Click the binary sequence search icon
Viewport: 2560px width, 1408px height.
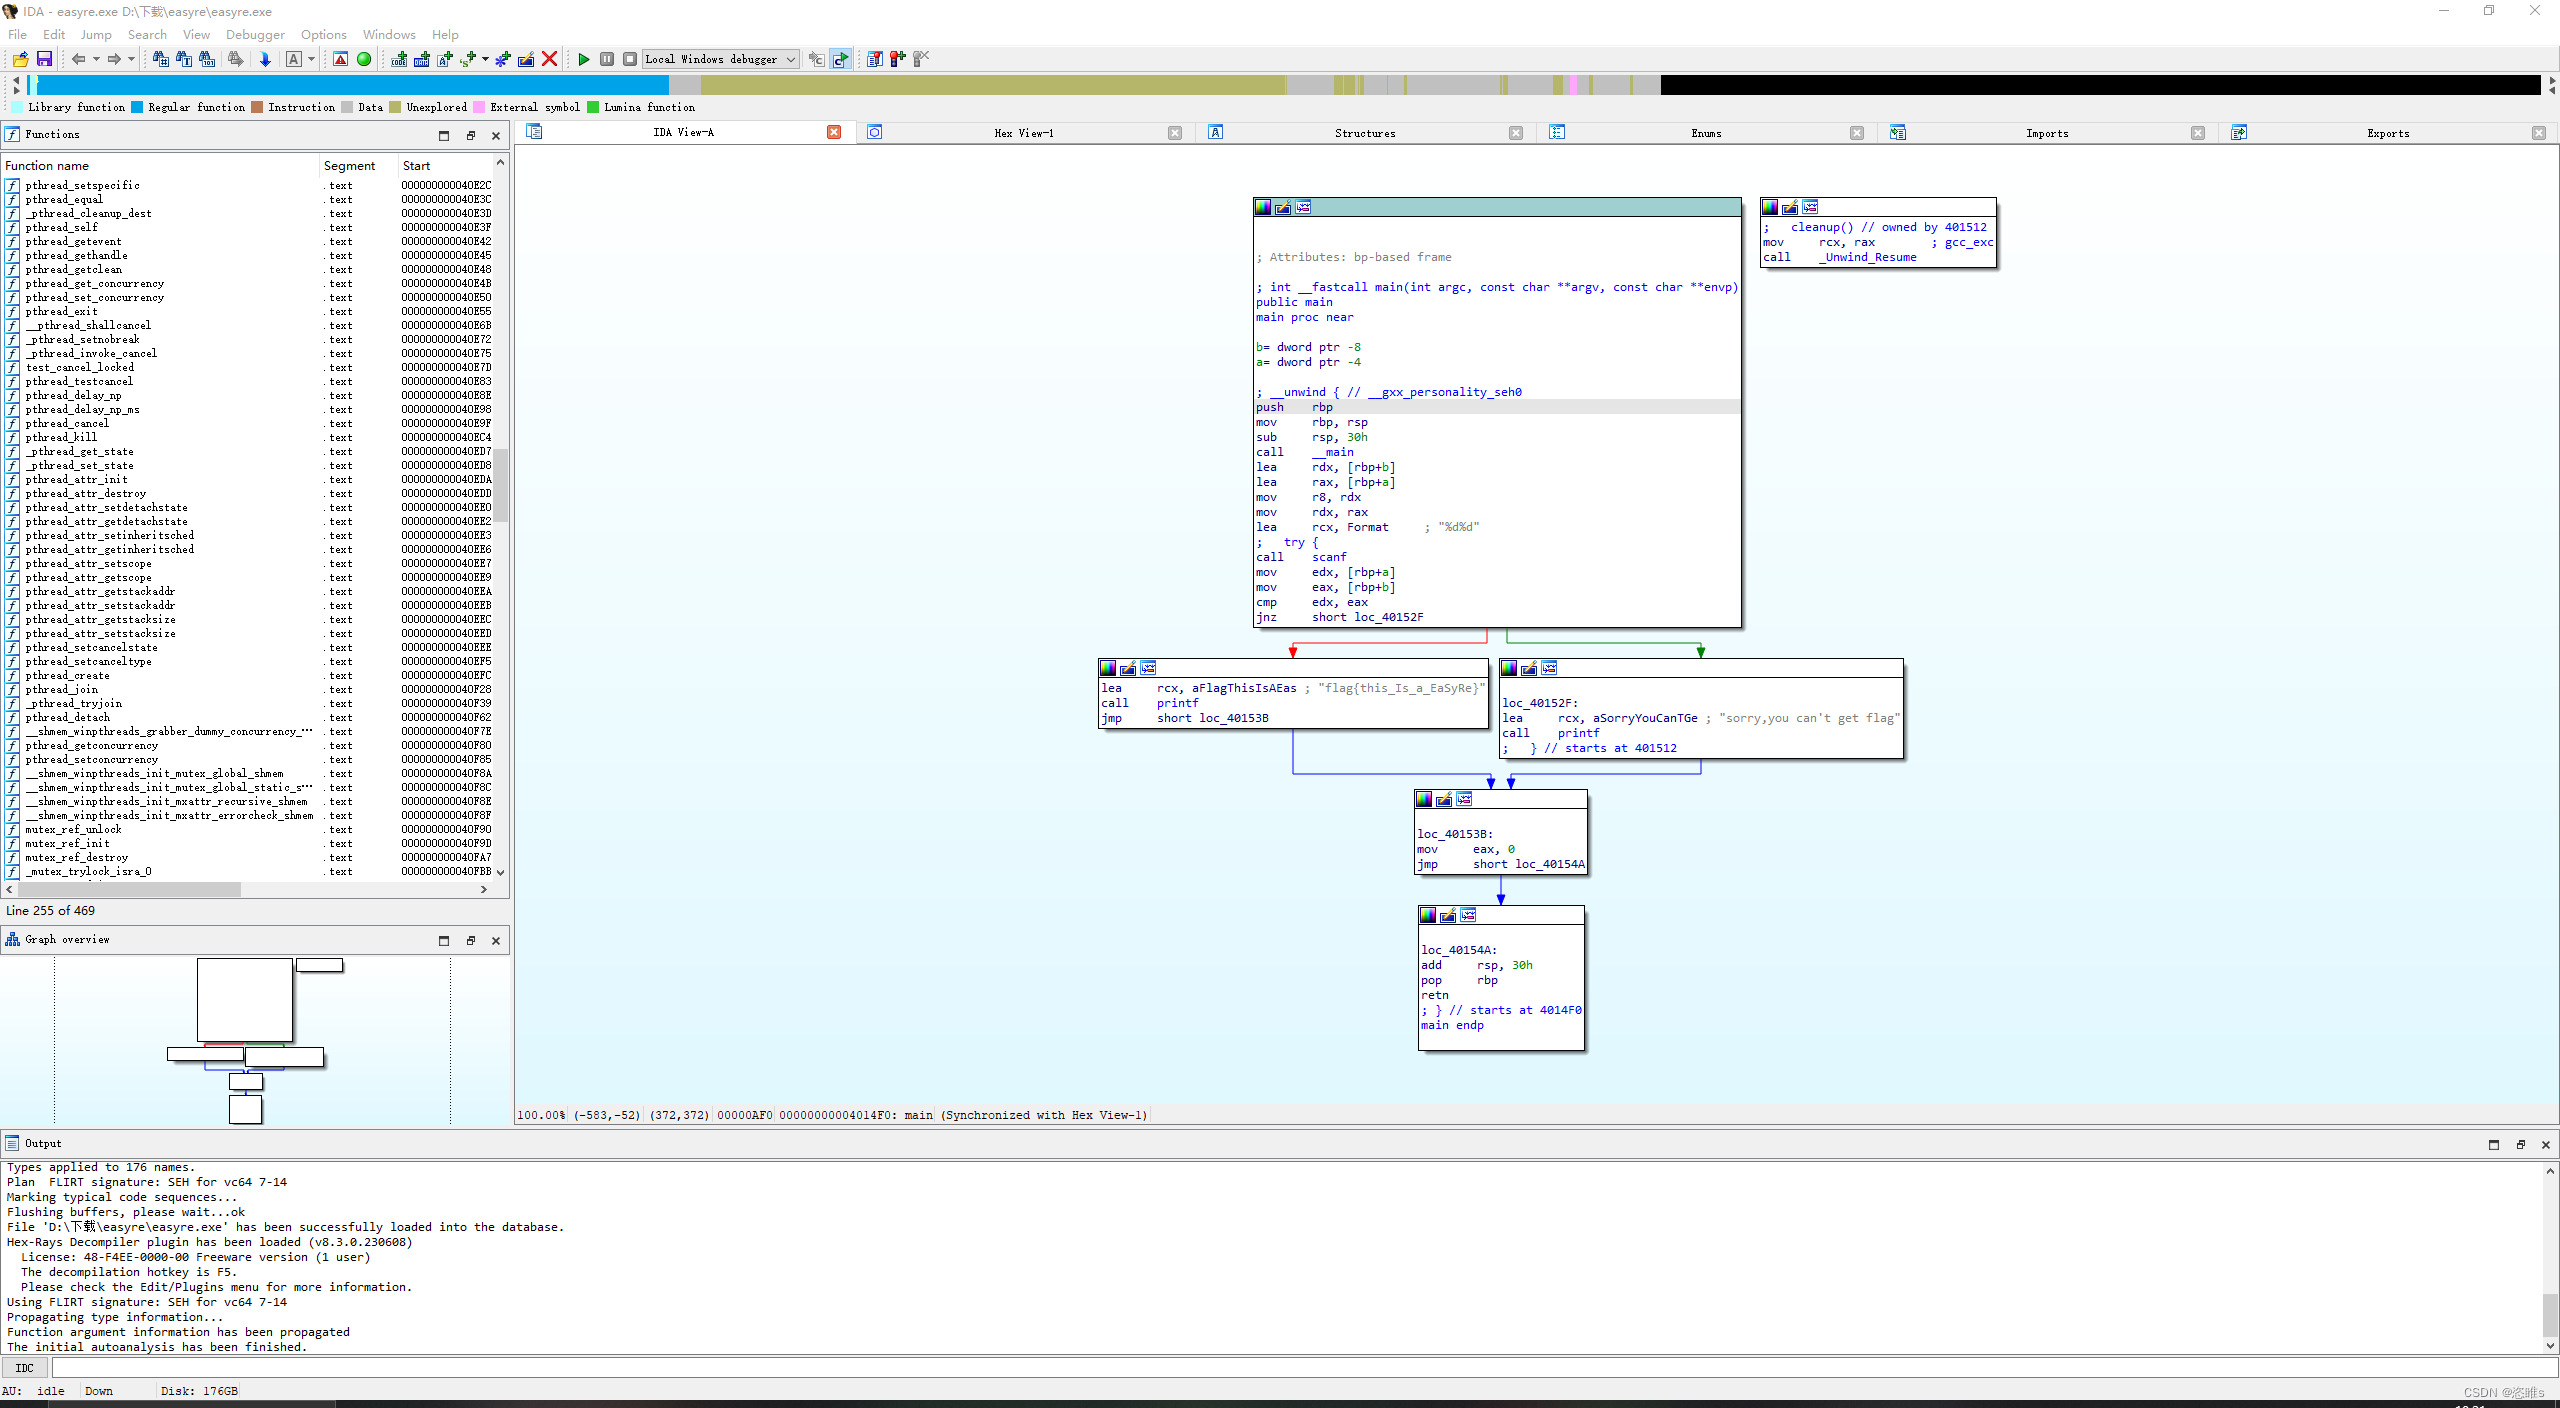tap(207, 59)
